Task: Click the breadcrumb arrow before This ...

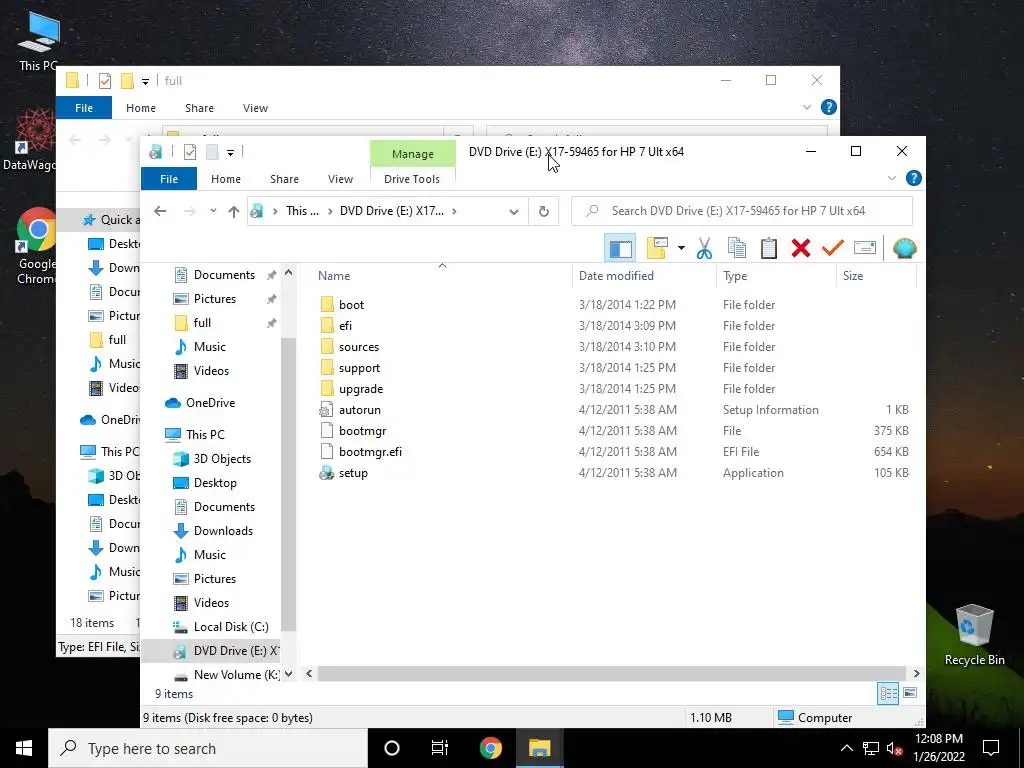Action: click(276, 211)
